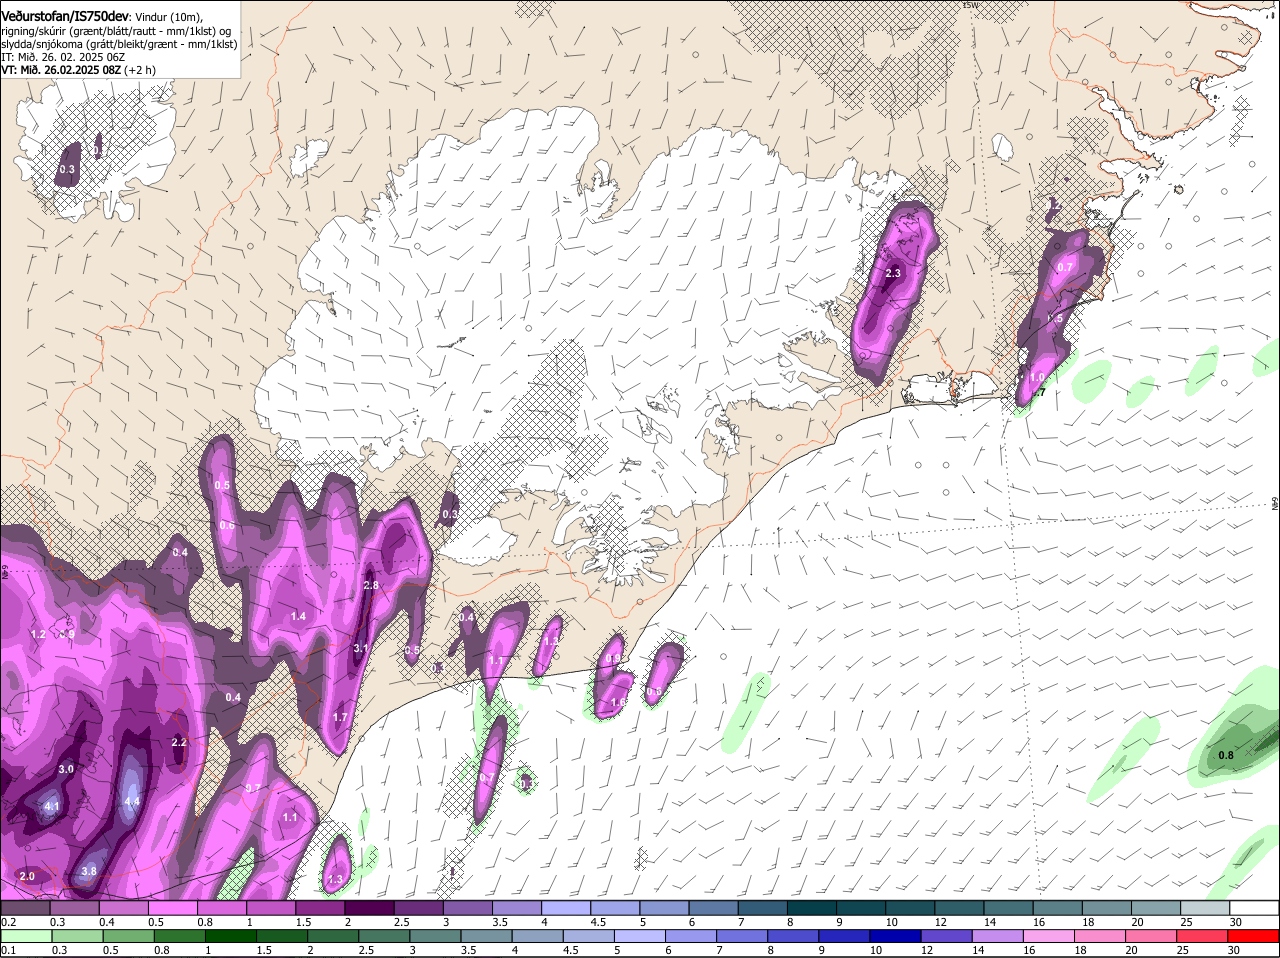The width and height of the screenshot is (1280, 958).
Task: Click the 1.2 precipitation value on the map
Action: (39, 634)
